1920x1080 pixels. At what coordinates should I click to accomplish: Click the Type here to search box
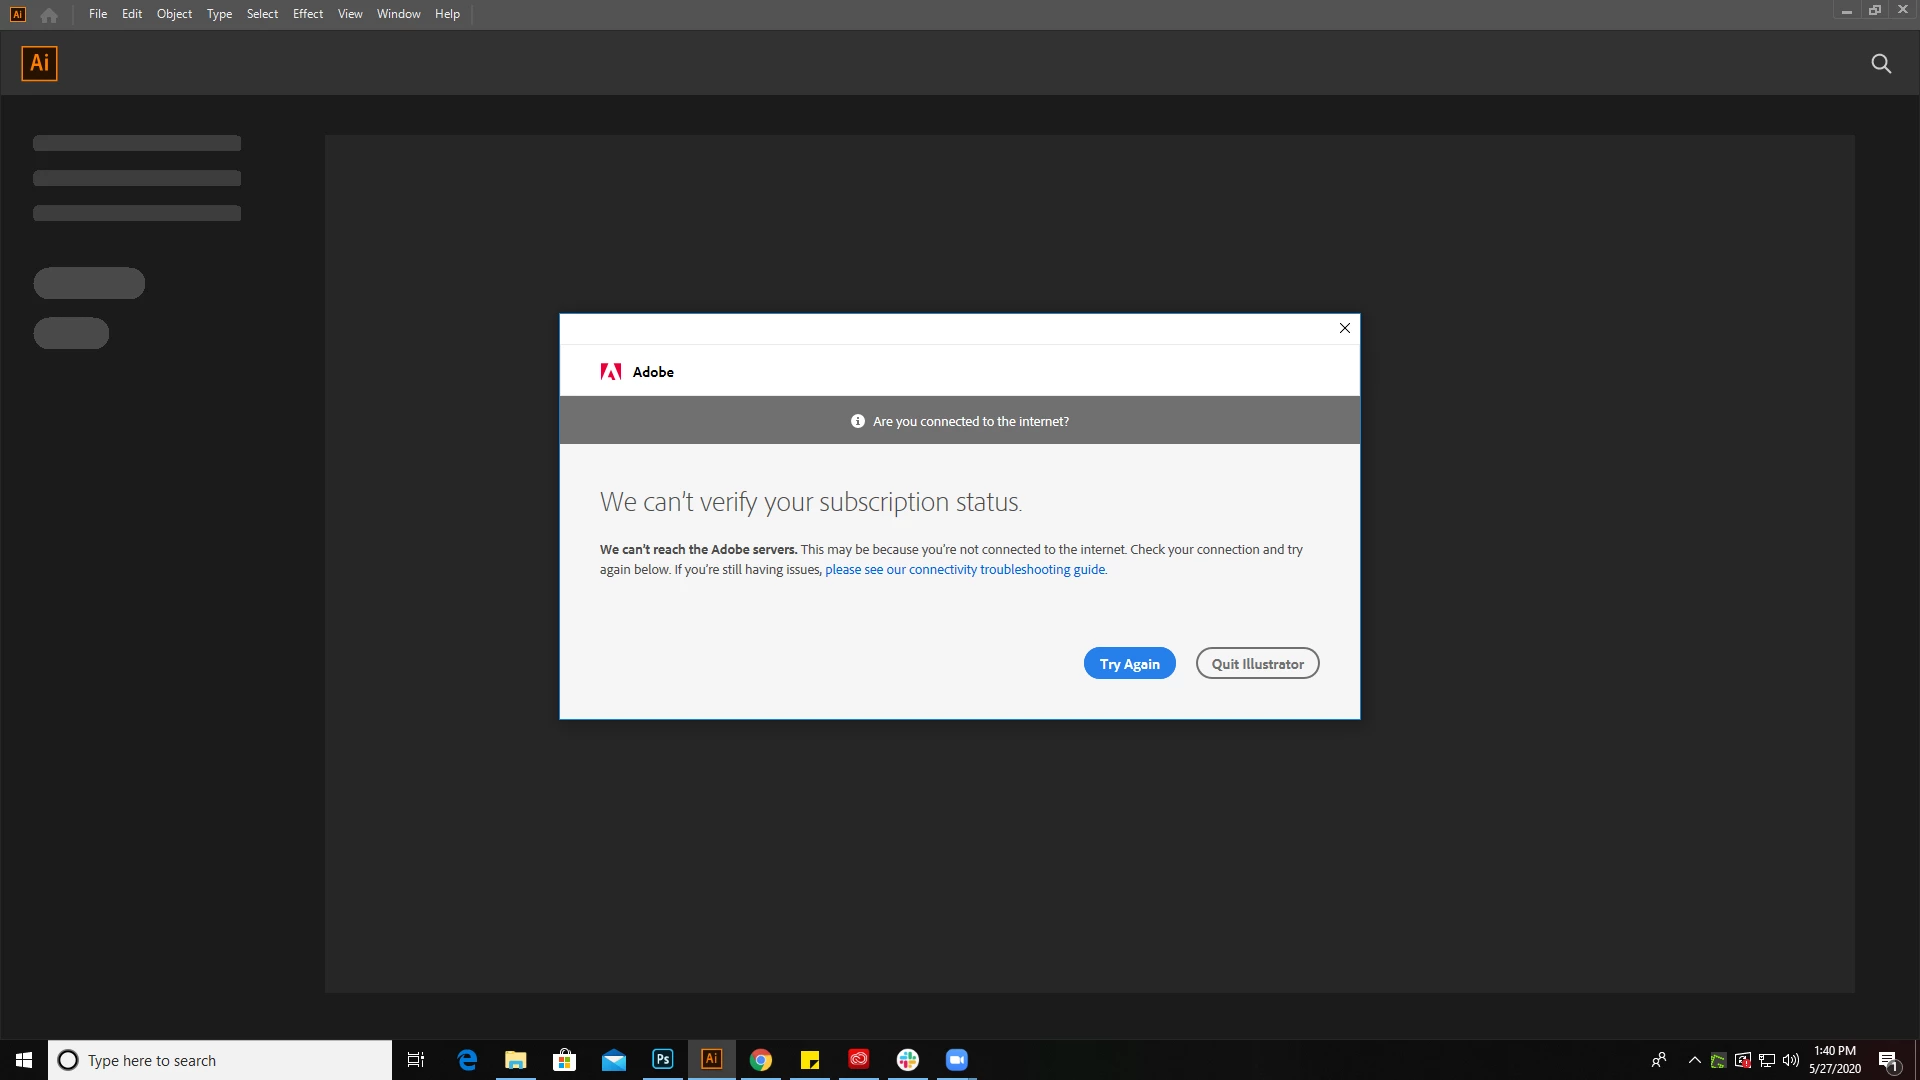(220, 1060)
